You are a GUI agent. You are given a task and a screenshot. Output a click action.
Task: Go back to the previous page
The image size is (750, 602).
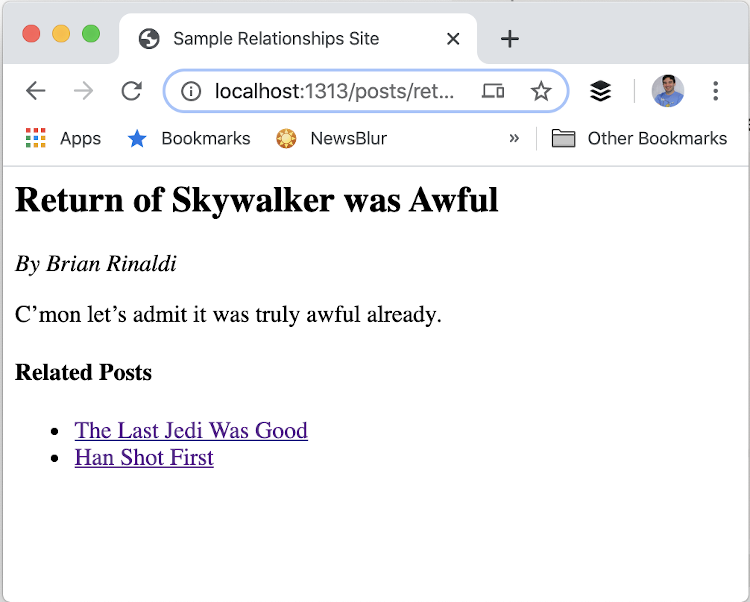point(36,91)
